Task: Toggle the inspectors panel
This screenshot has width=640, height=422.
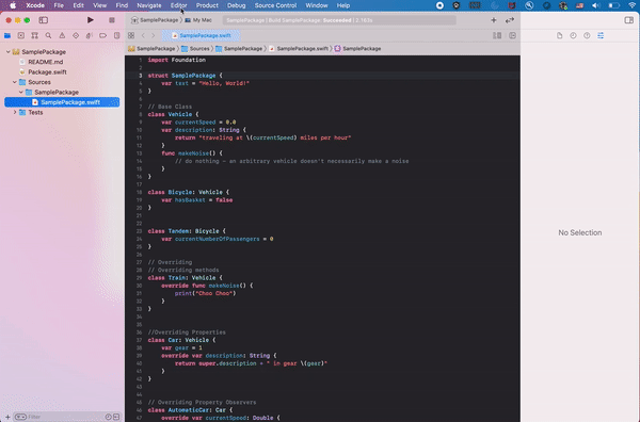Action: (629, 20)
